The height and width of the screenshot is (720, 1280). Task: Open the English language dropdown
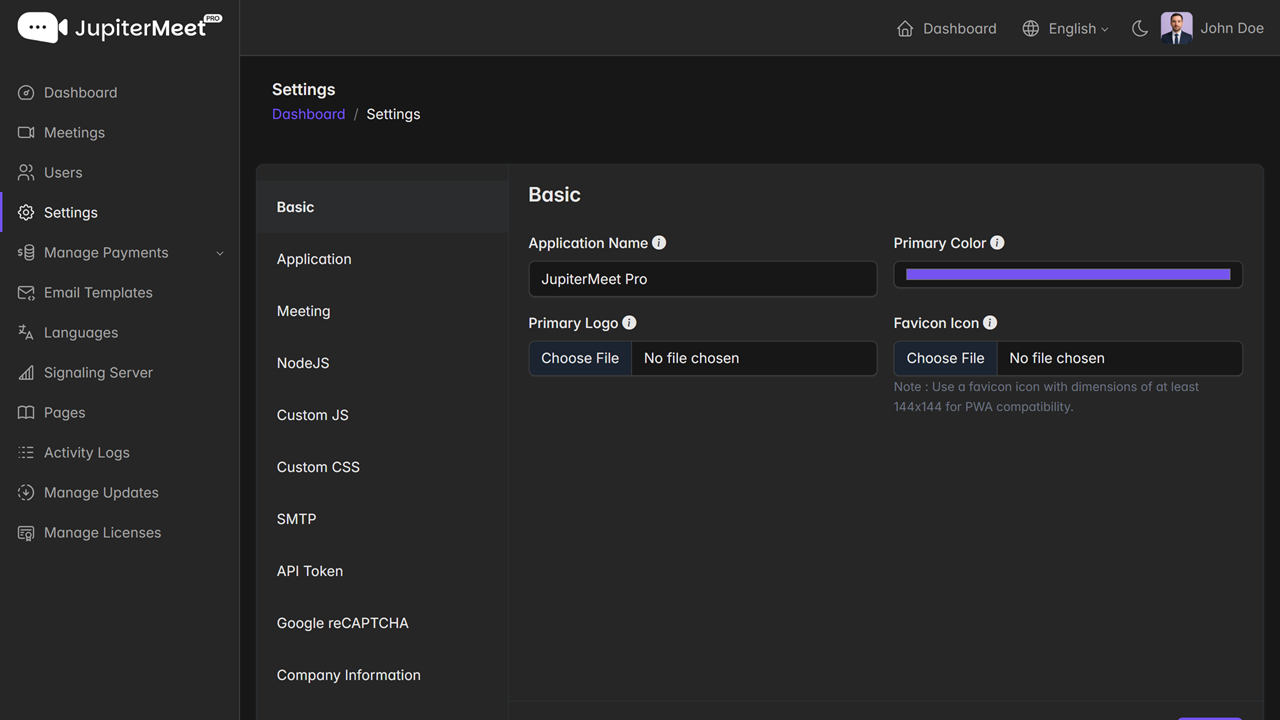(1066, 29)
